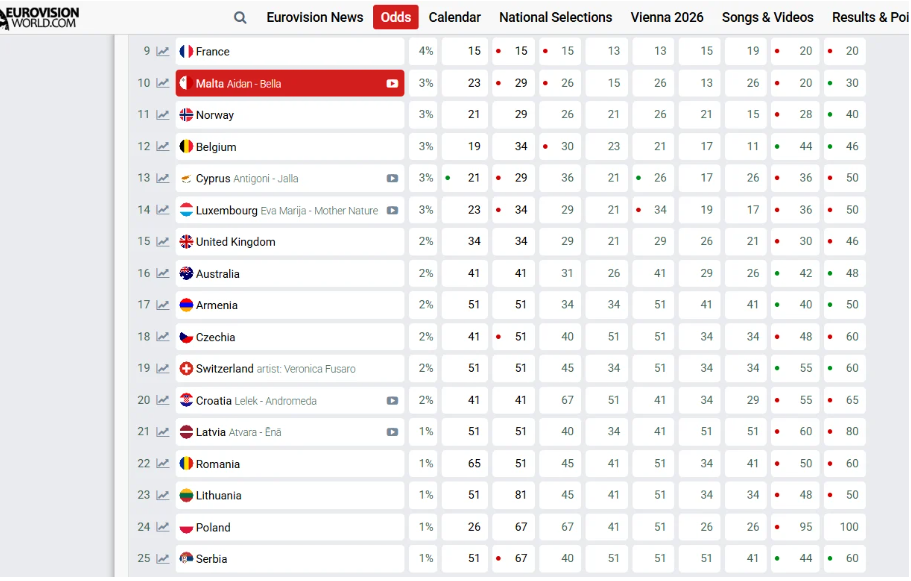Viewport: 911px width, 581px height.
Task: View Poland odds graph icon
Action: click(163, 528)
